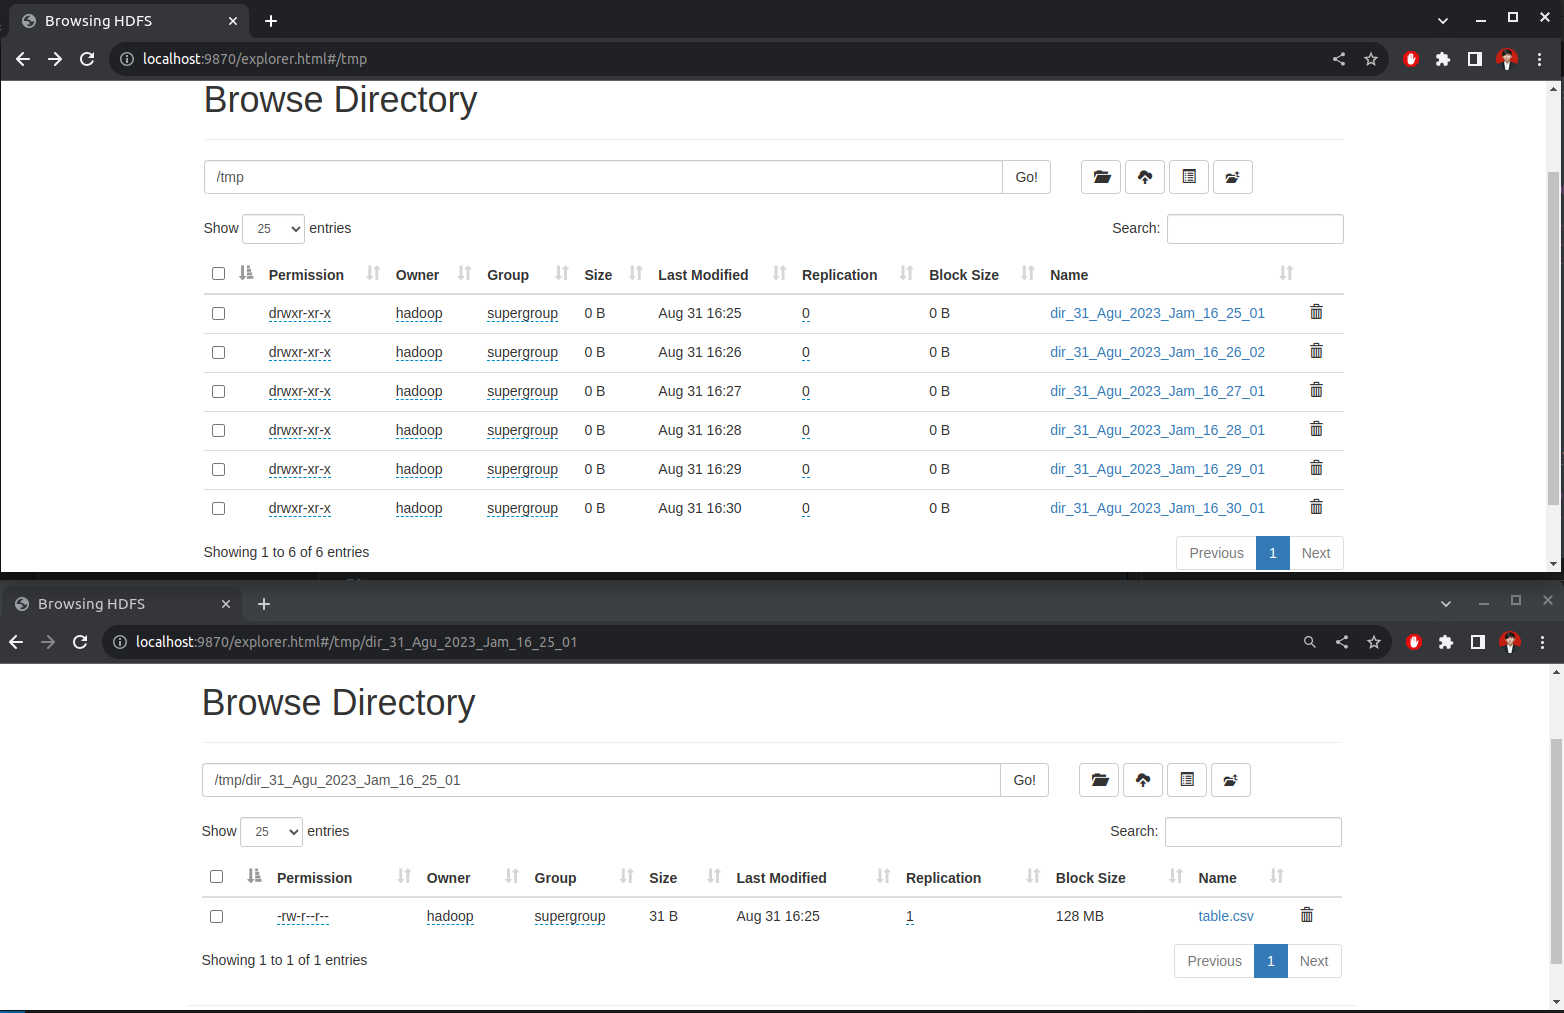Go back in the table.csv browser window

click(x=16, y=642)
